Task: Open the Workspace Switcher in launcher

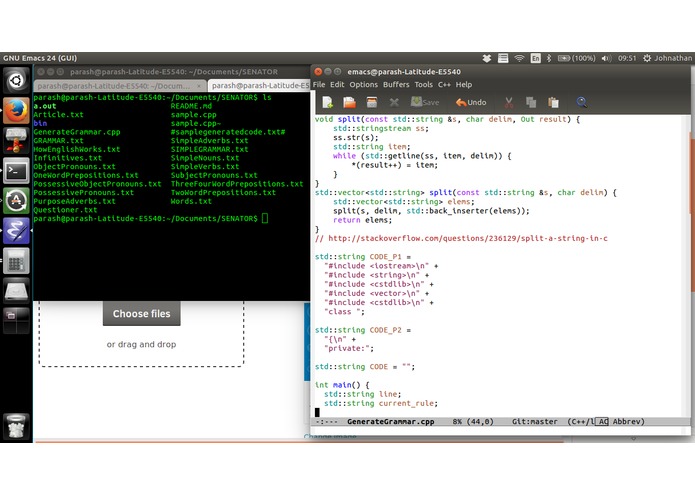Action: [x=16, y=320]
